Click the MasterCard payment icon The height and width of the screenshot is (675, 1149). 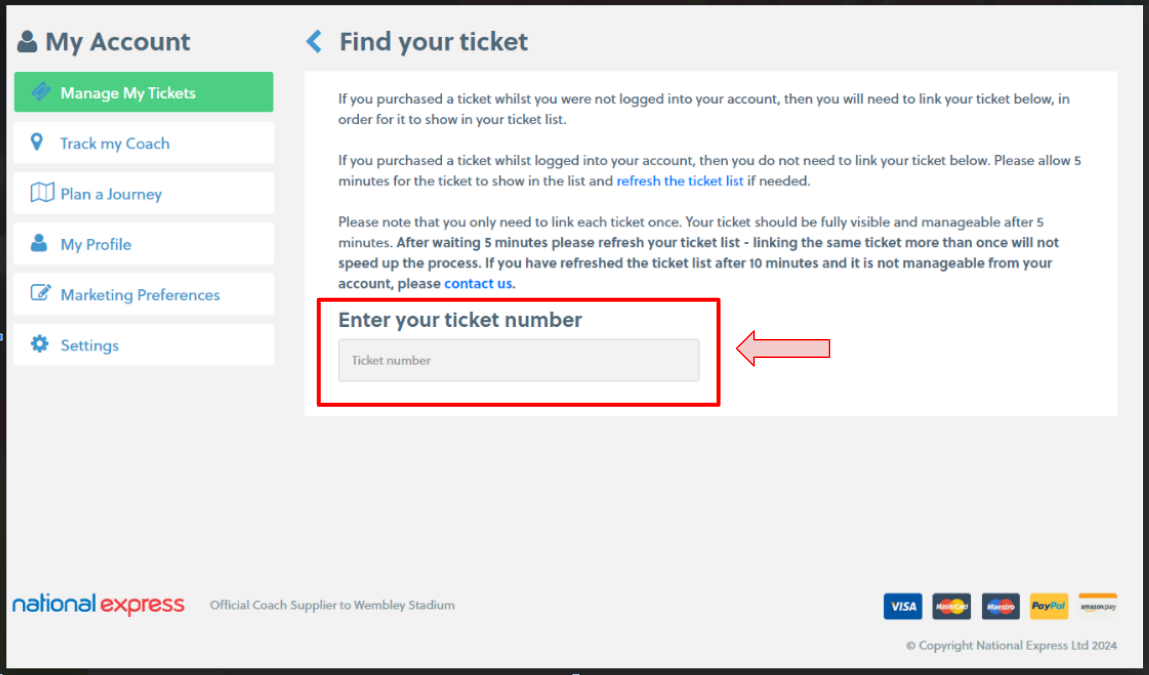click(951, 606)
